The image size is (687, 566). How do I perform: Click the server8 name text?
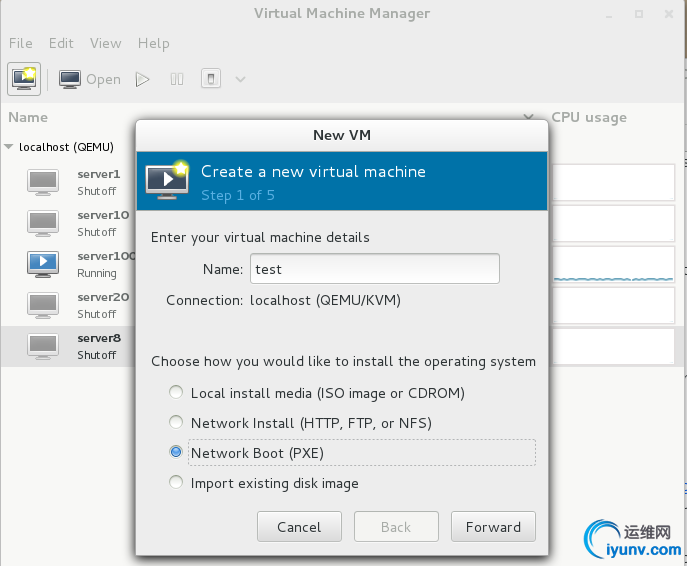coord(99,338)
